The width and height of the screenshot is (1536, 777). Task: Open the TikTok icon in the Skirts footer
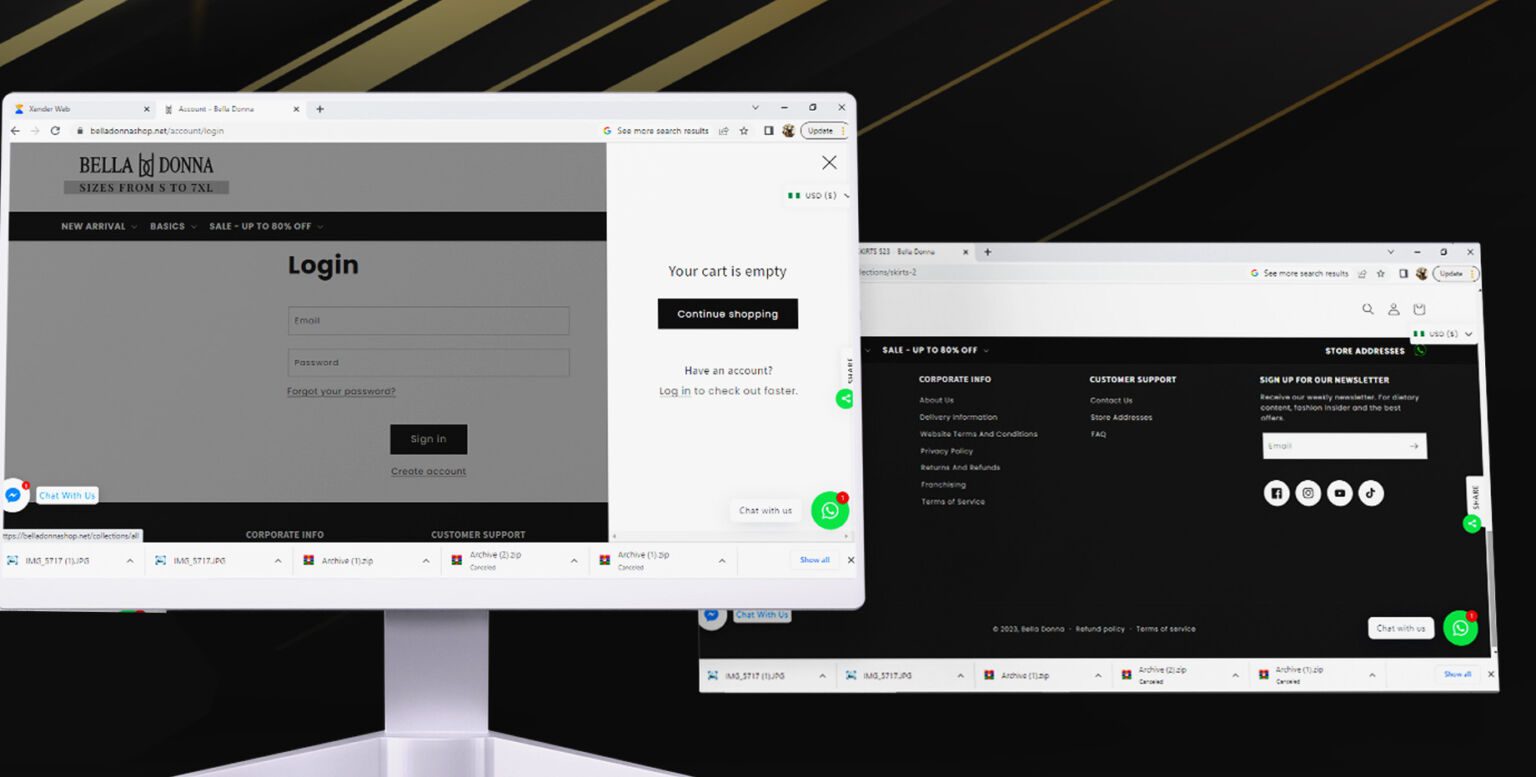pos(1371,493)
